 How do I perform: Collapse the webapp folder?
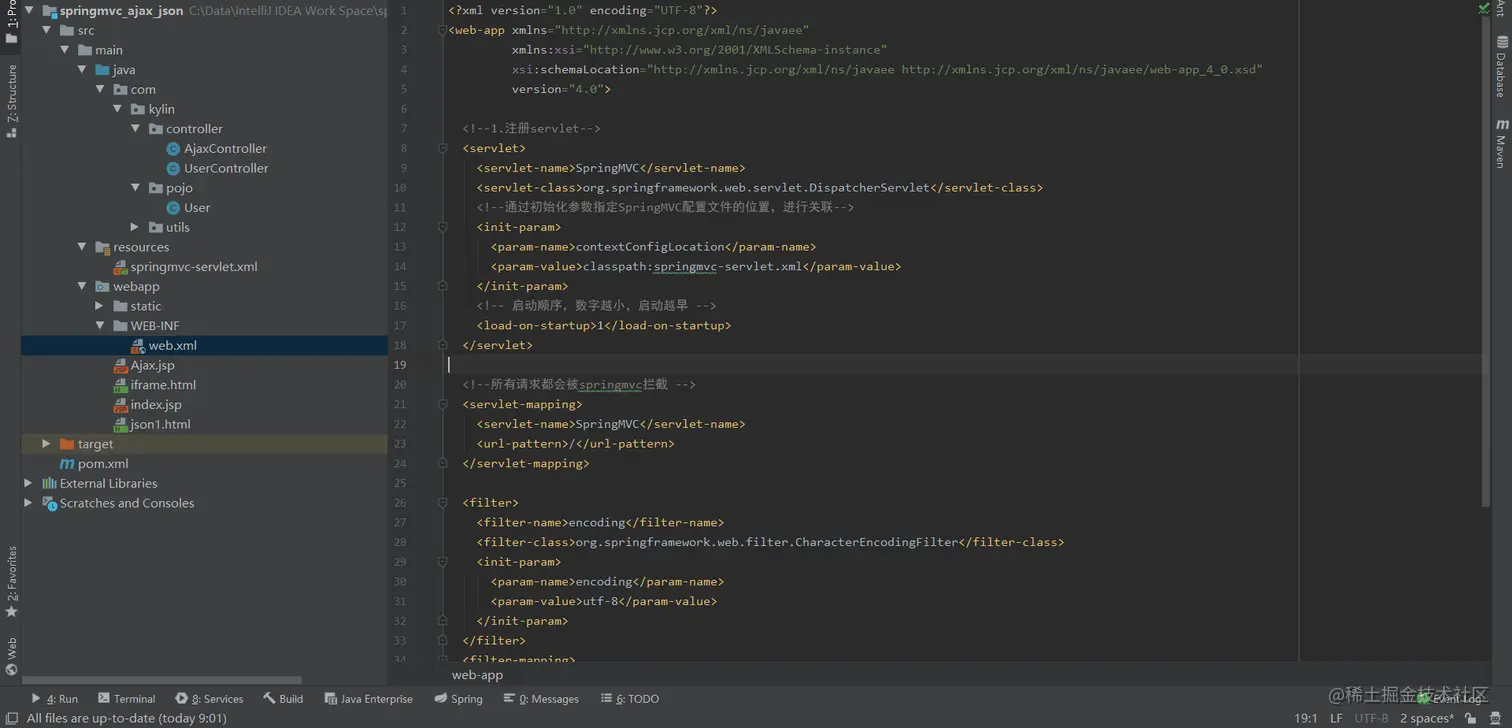tap(82, 286)
